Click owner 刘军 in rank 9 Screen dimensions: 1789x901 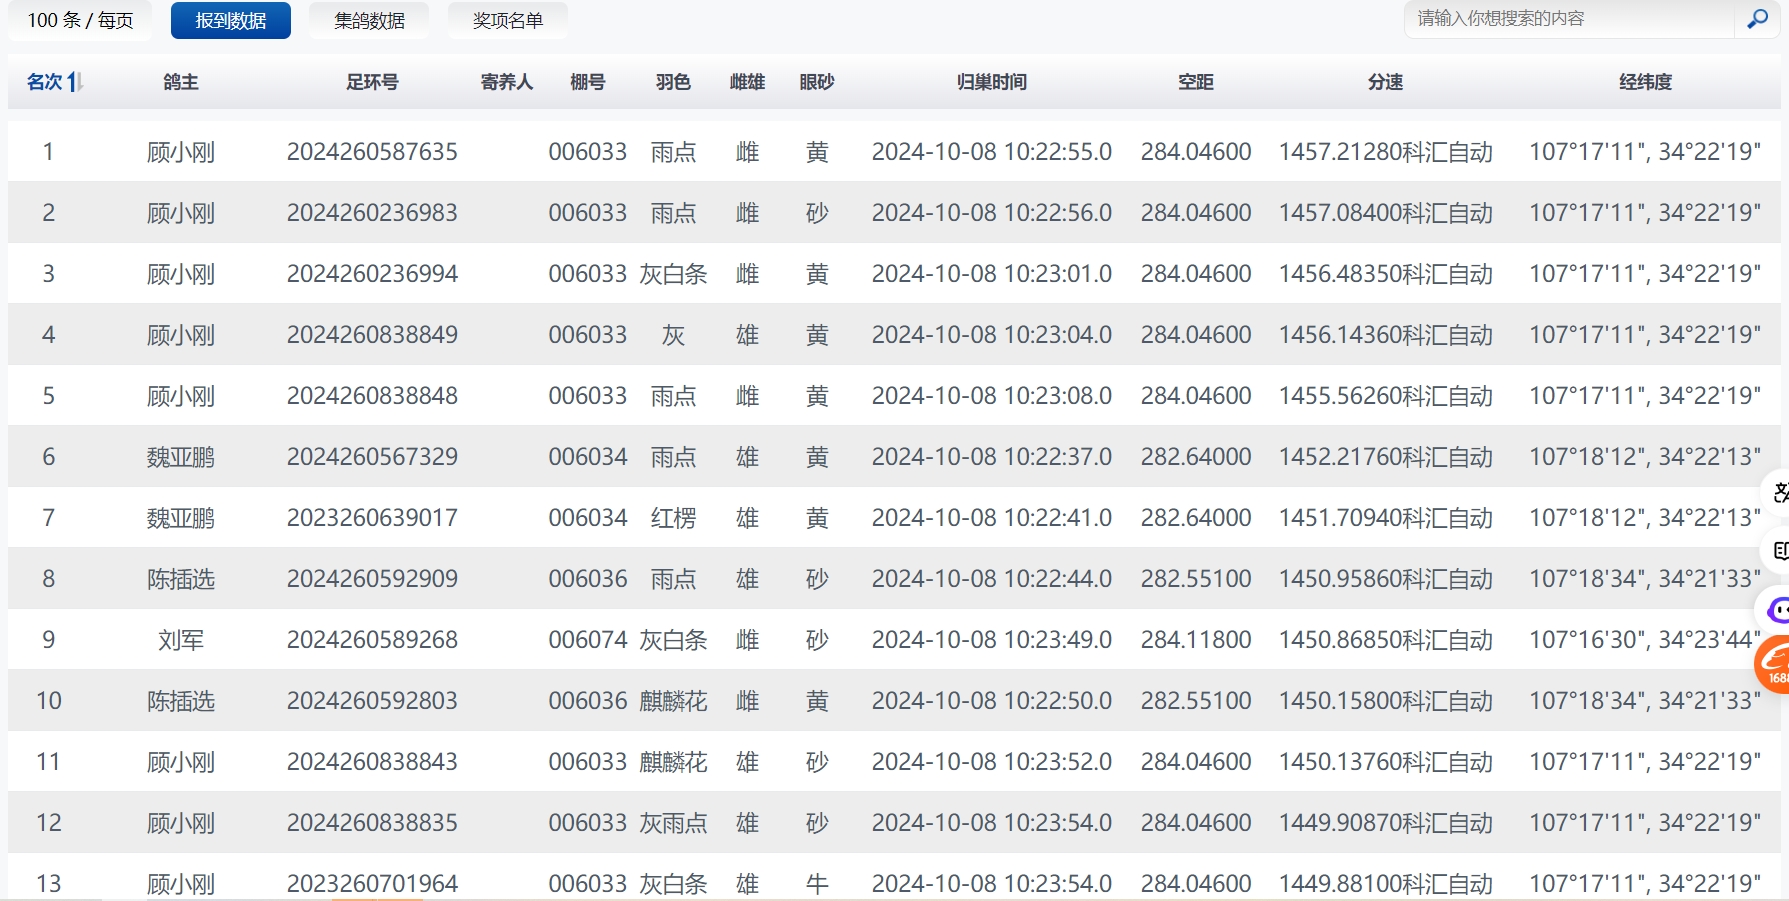[x=181, y=640]
